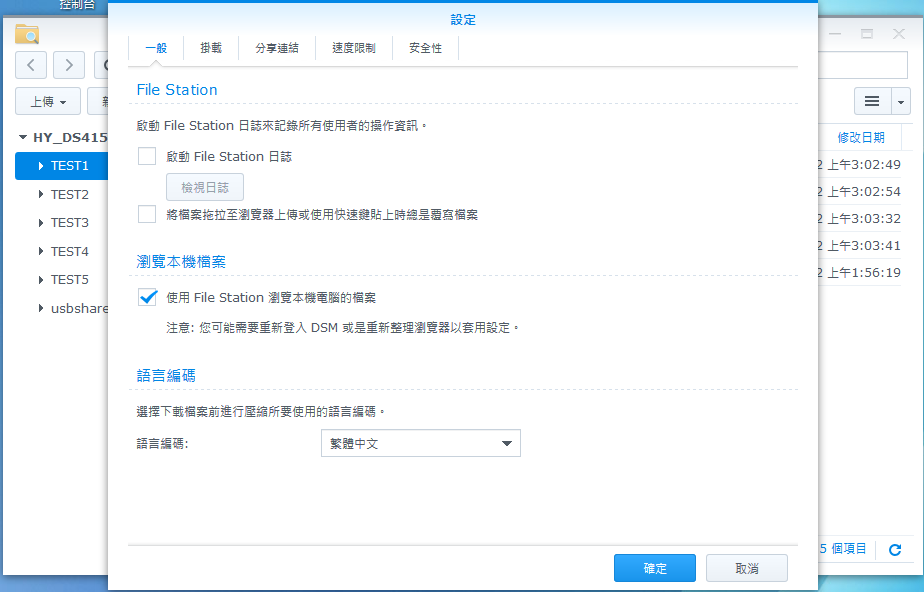Select the usbshare folder in the tree

click(x=79, y=307)
